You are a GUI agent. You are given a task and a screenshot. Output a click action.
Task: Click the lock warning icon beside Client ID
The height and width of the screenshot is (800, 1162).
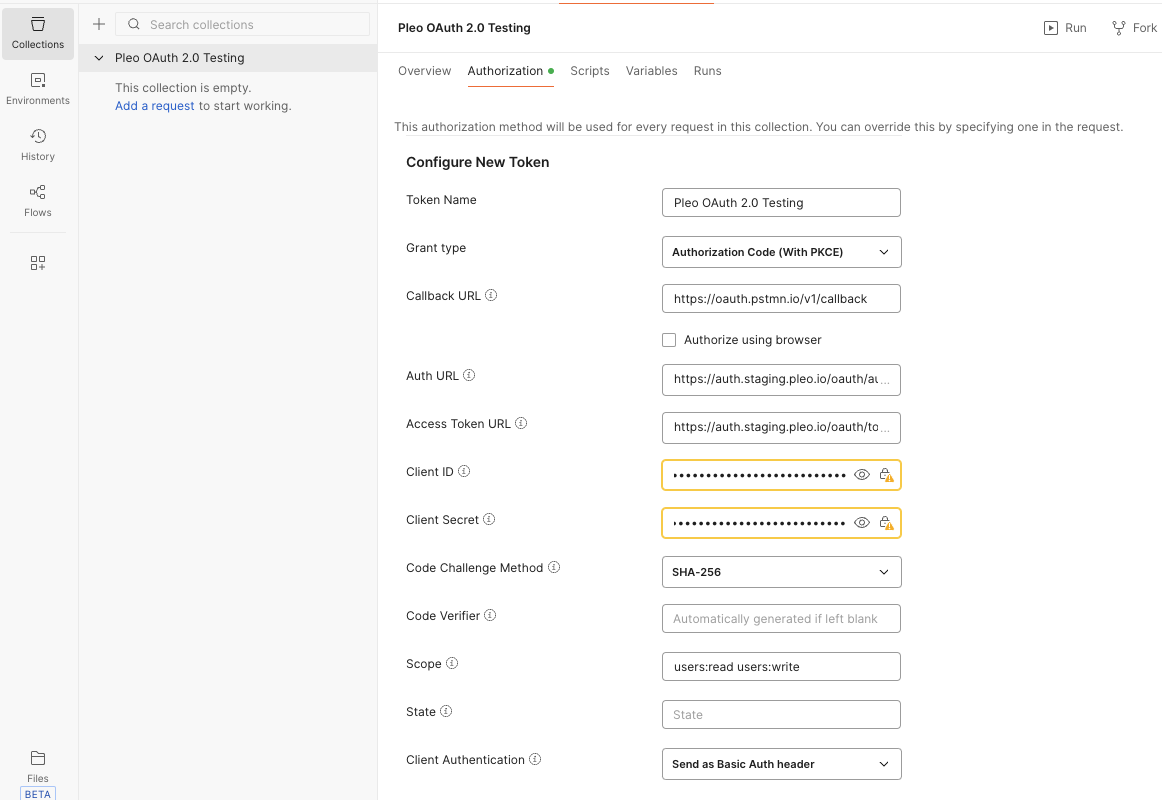886,475
